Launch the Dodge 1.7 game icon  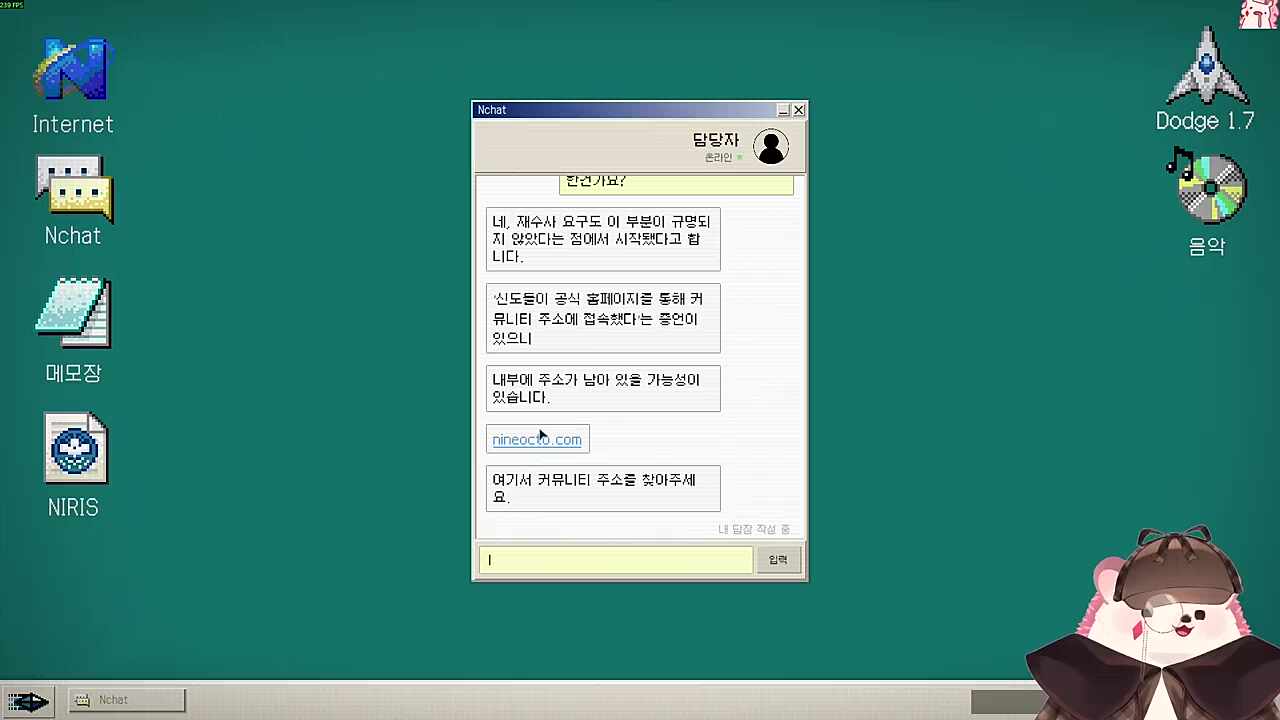tap(1205, 80)
